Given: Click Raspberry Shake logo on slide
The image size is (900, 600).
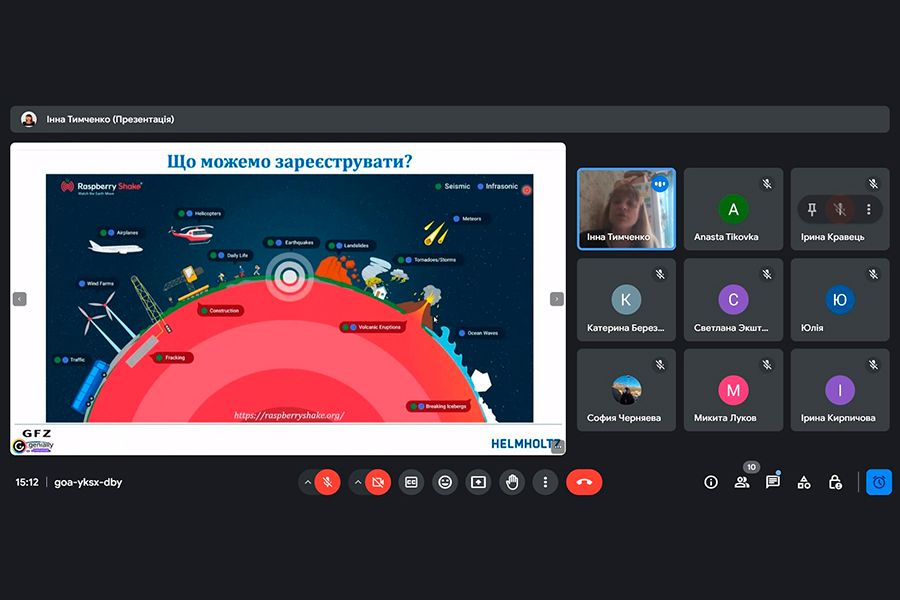Looking at the screenshot, I should pyautogui.click(x=102, y=187).
